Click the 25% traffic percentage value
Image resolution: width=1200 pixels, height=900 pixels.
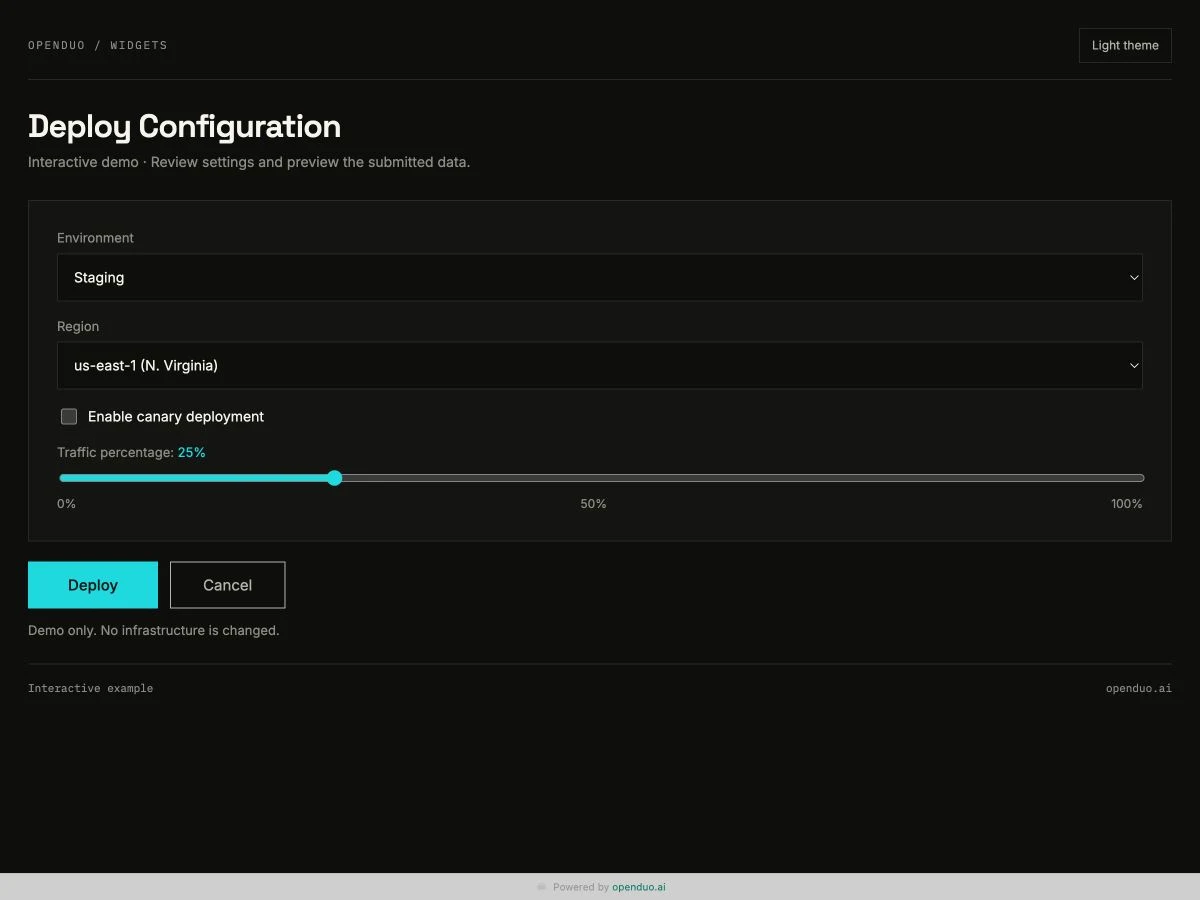click(192, 452)
